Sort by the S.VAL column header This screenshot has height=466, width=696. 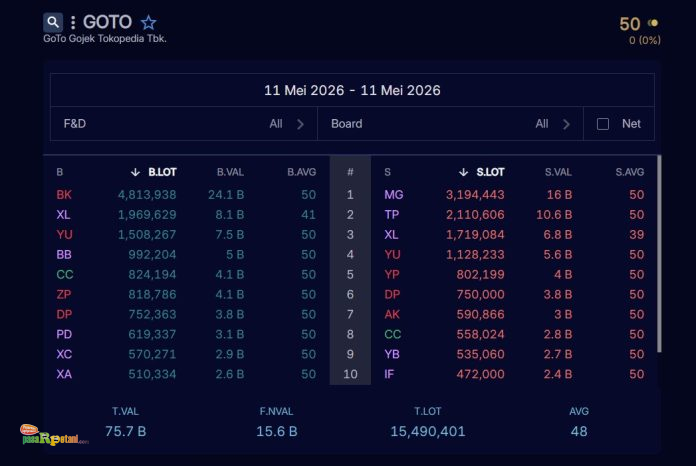click(x=558, y=172)
